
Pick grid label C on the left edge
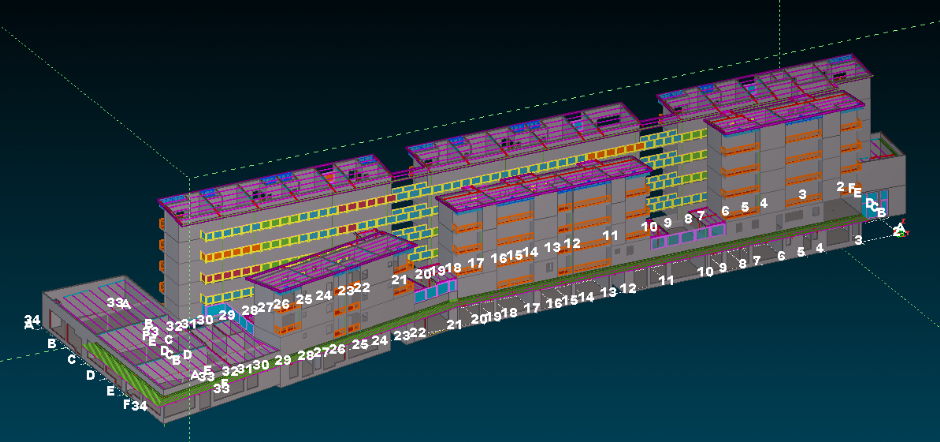pyautogui.click(x=71, y=359)
